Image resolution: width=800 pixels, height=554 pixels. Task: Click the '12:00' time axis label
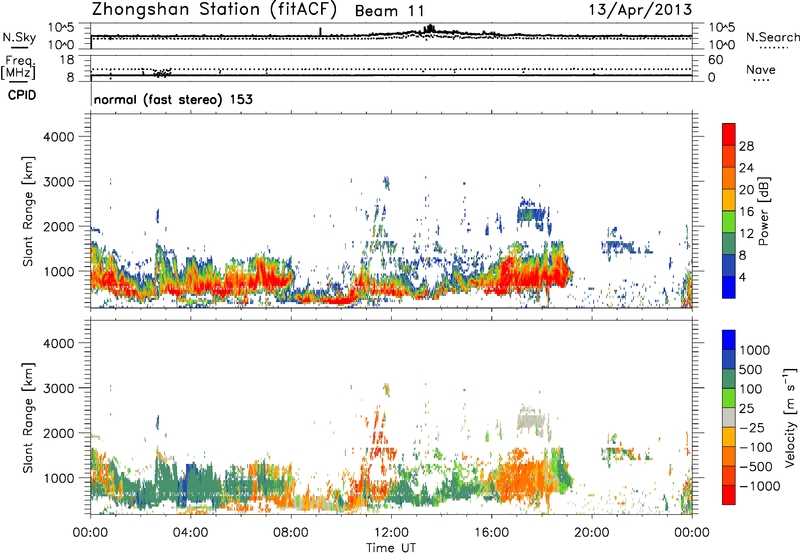point(391,533)
